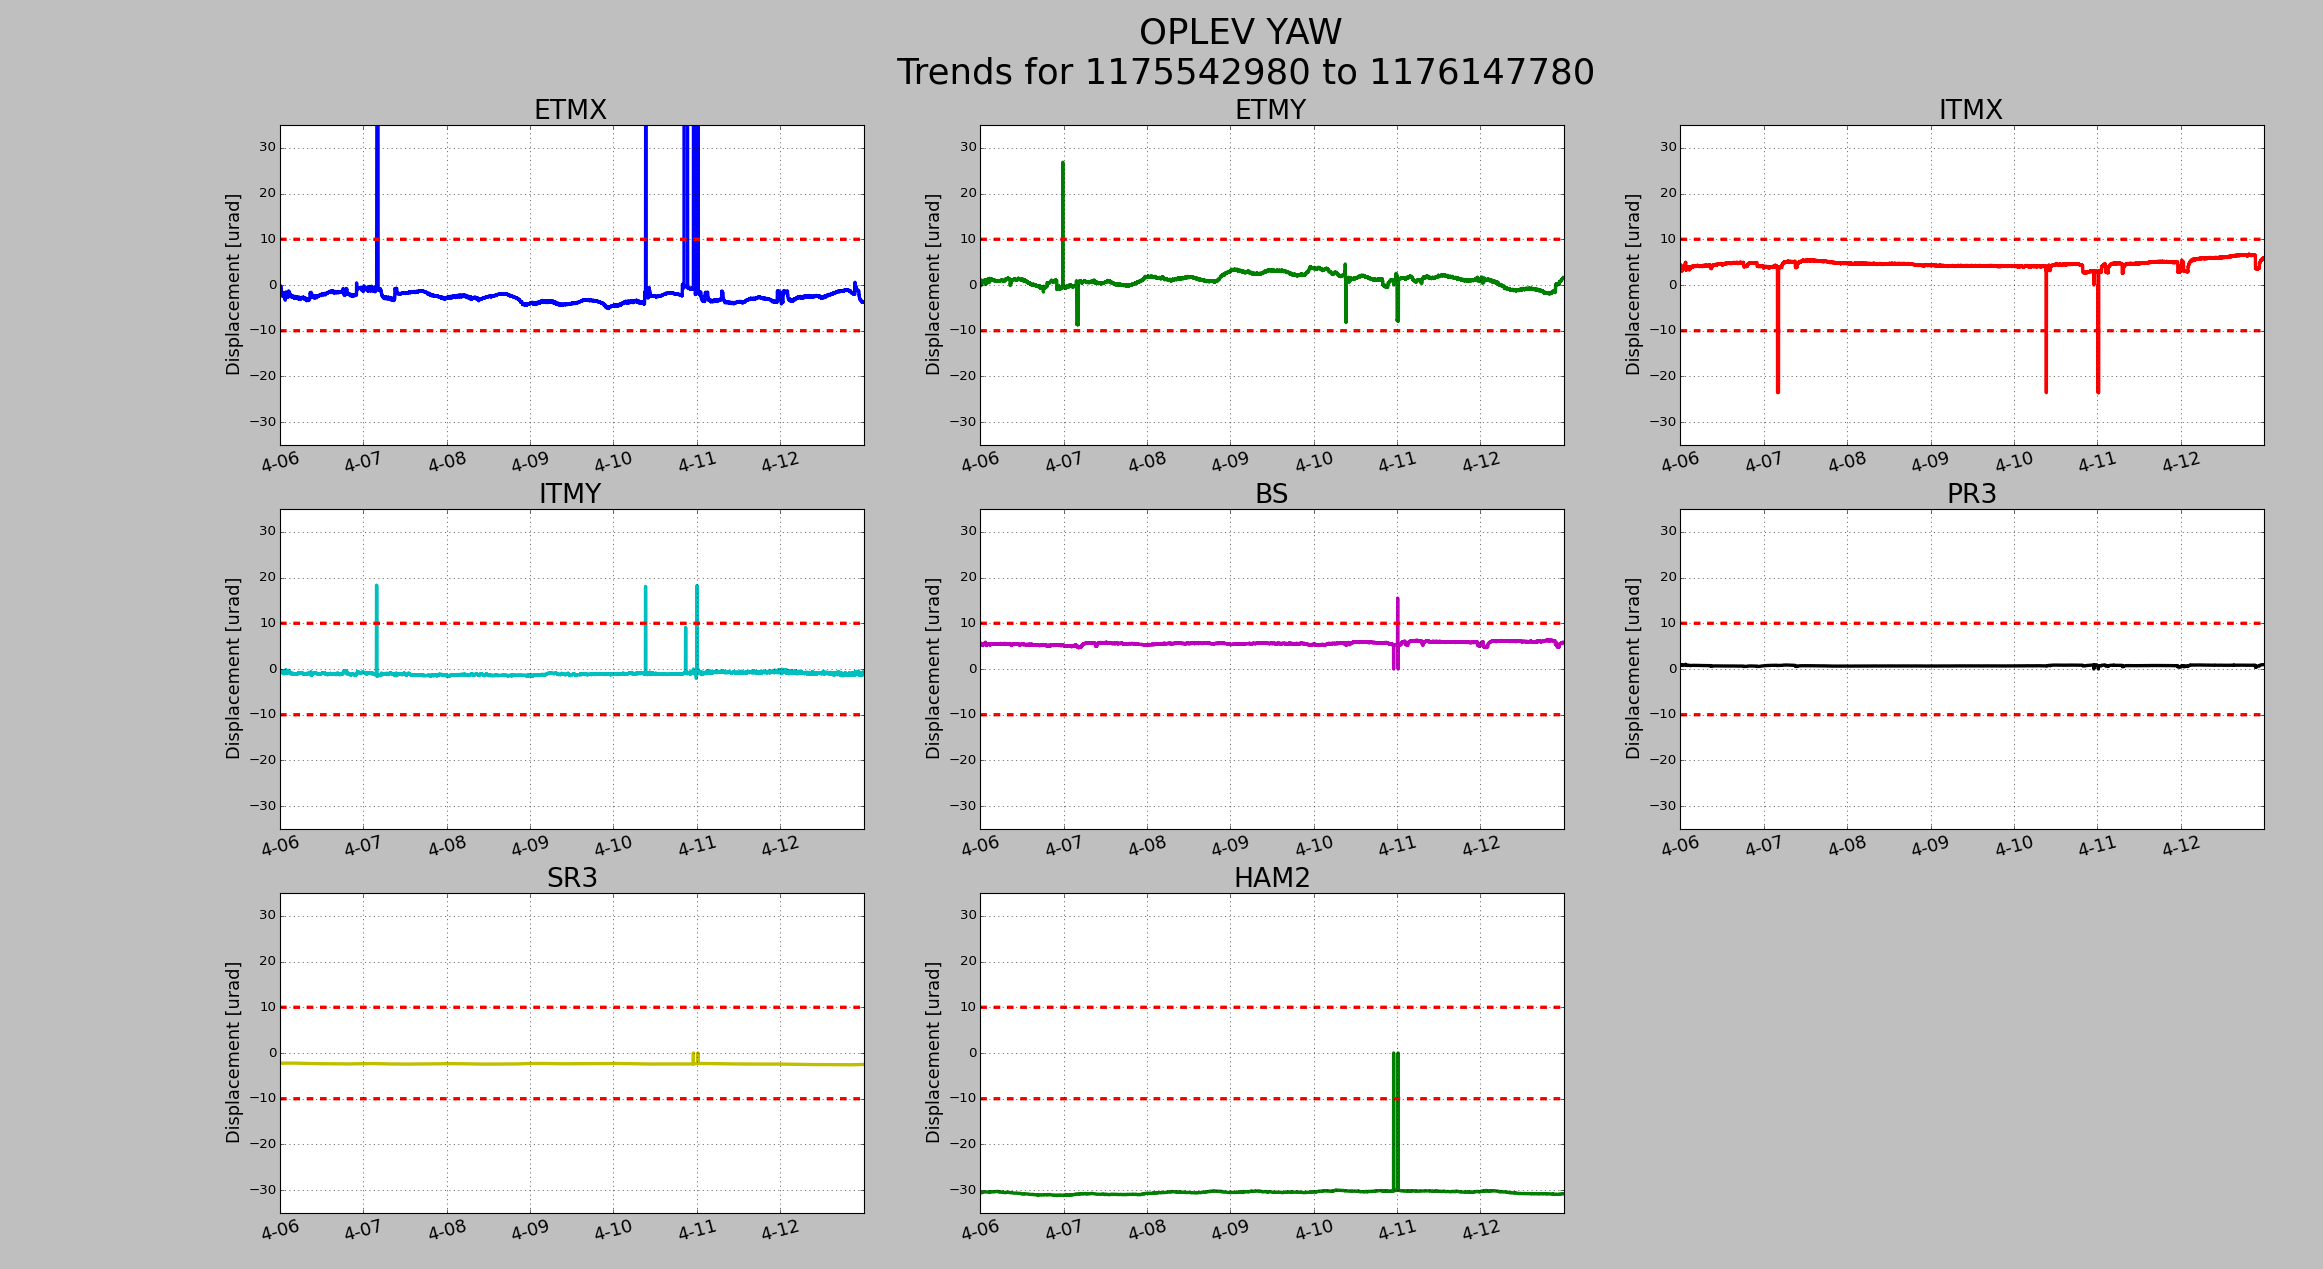
Task: Click the 4-11 date tick under ITMX
Action: pos(2097,461)
